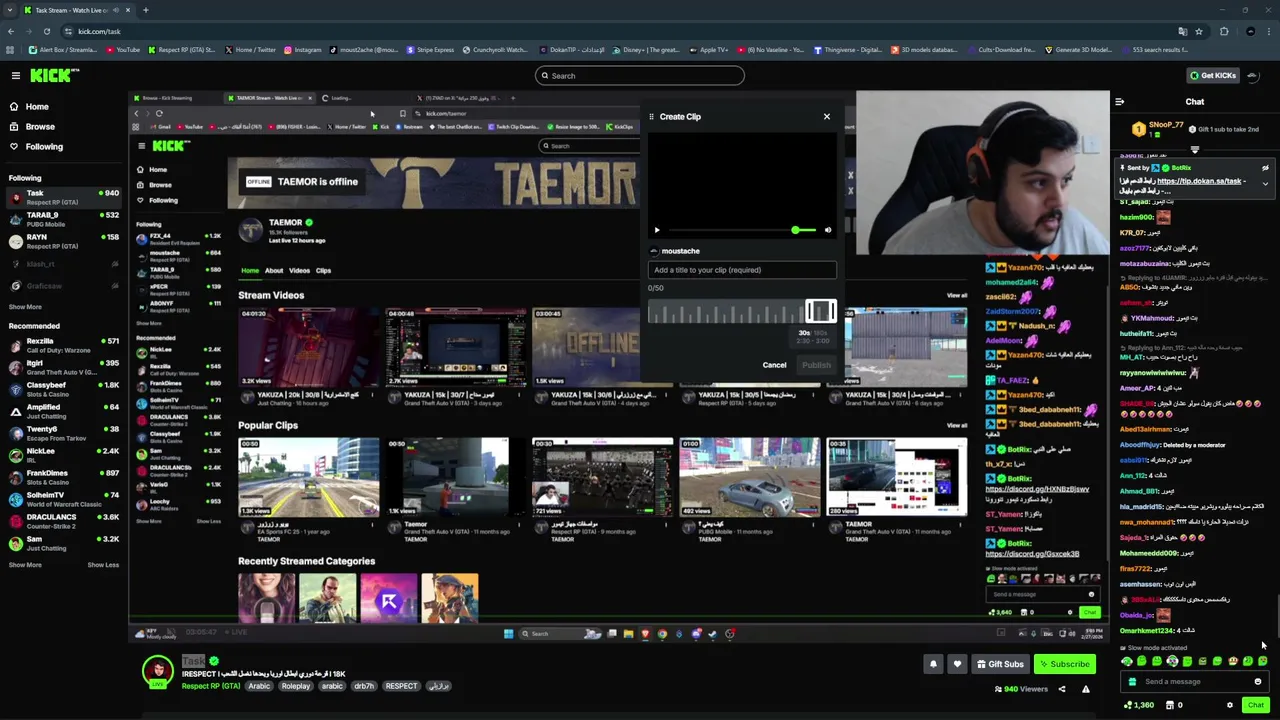
Task: Click the clip title input field
Action: point(742,270)
